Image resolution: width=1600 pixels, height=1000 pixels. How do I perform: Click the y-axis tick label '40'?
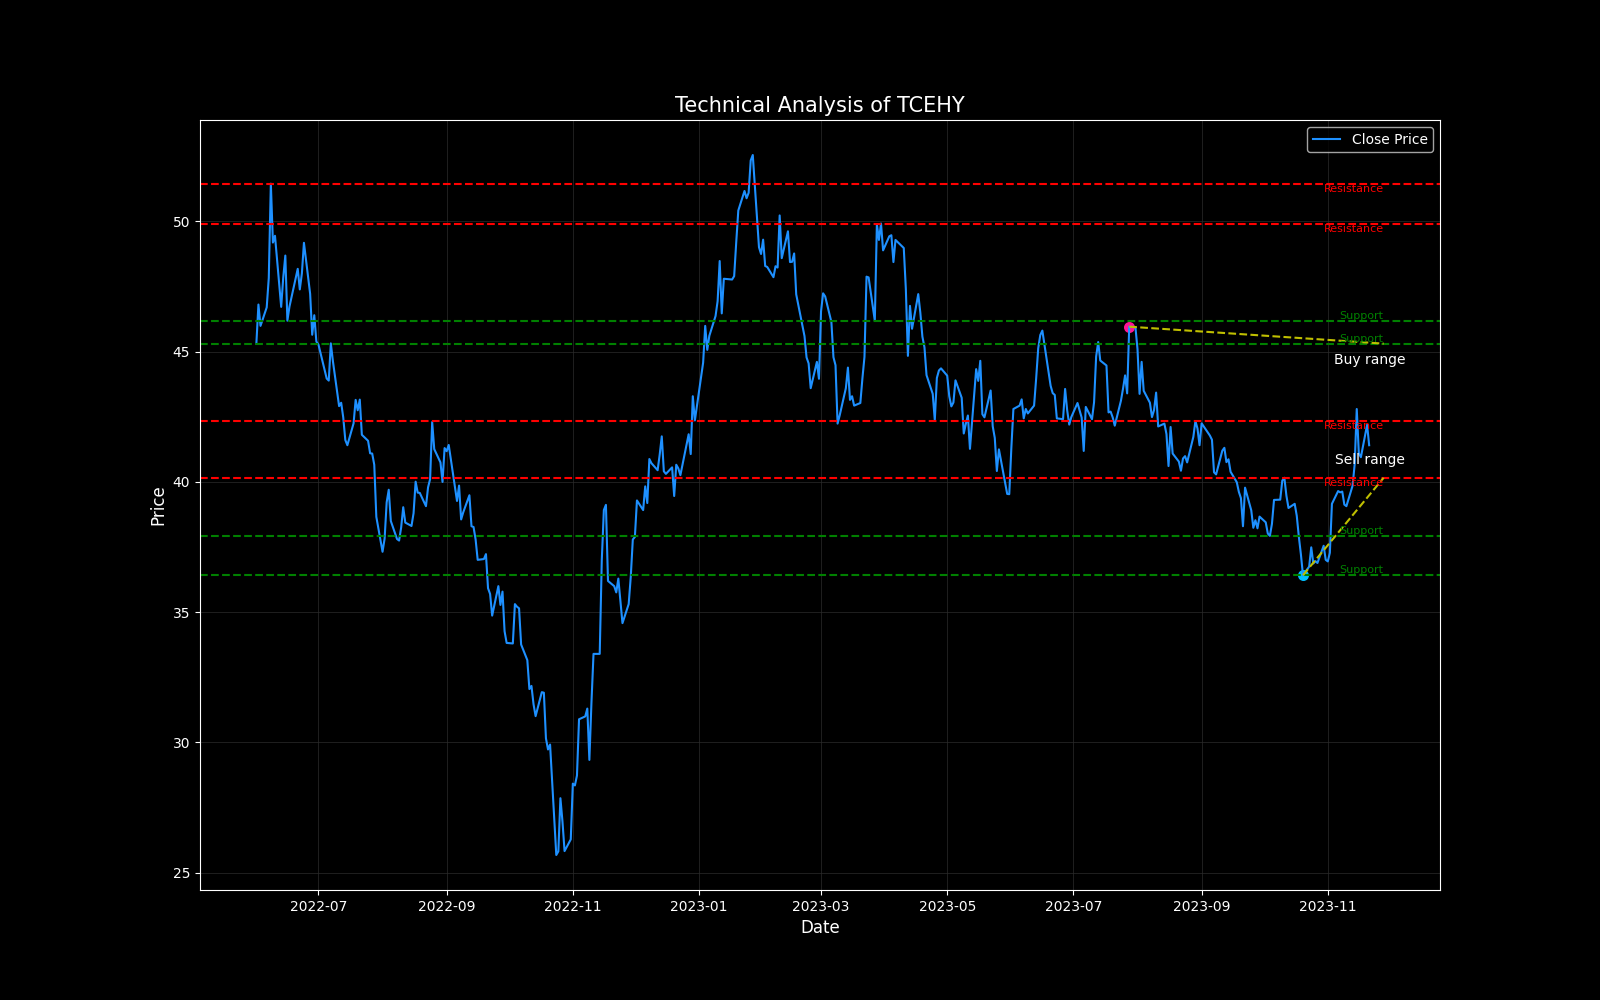click(x=181, y=482)
